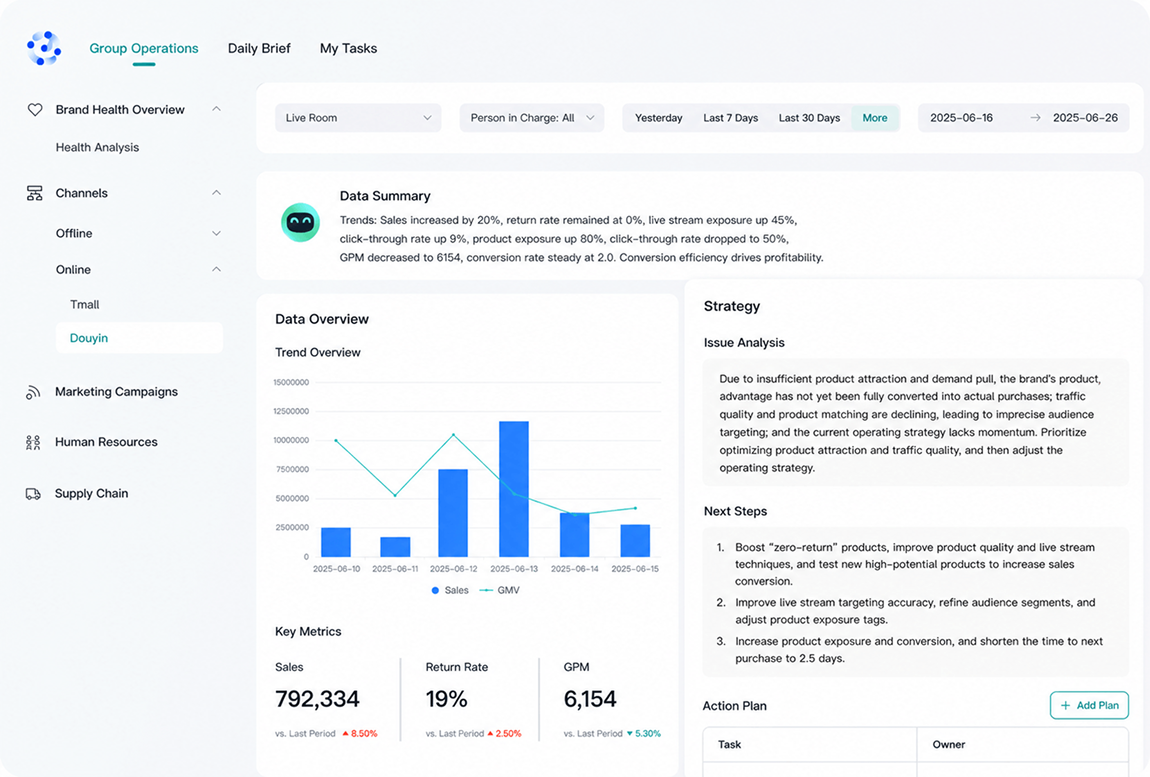Screen dimensions: 1150x777
Task: Toggle the Sales series in chart legend
Action: coord(450,590)
